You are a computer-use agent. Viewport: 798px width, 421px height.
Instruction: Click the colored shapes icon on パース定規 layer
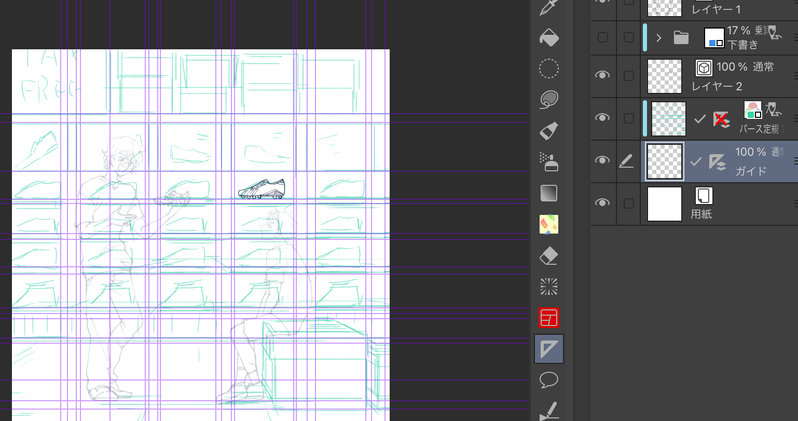[x=753, y=110]
